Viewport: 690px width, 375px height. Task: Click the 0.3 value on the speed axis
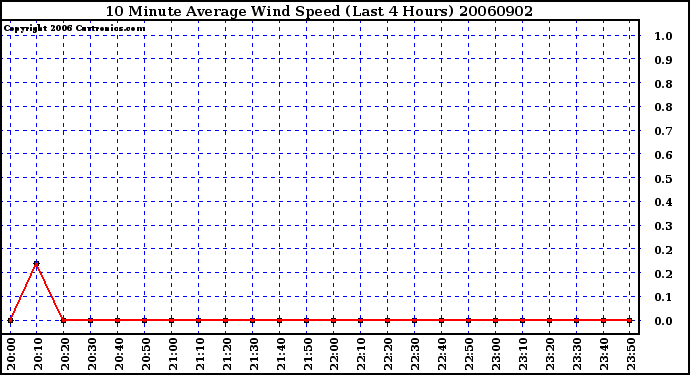(x=663, y=226)
